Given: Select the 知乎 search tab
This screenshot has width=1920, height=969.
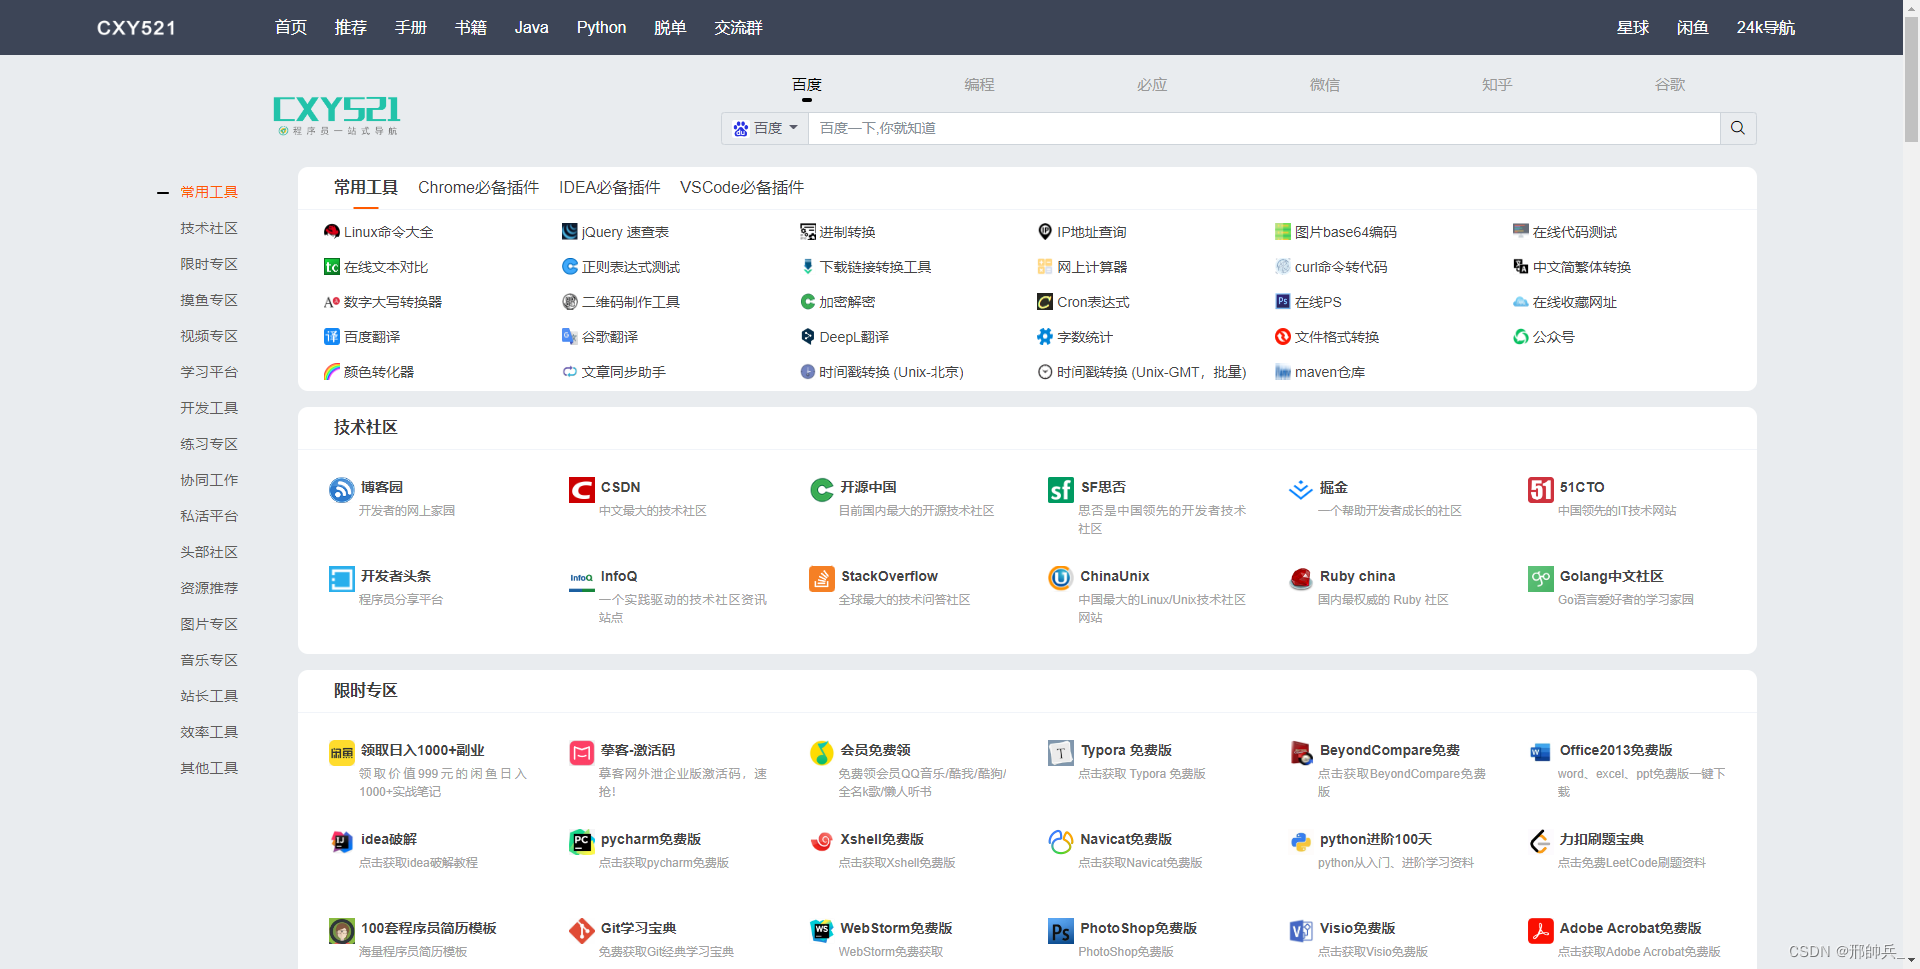Looking at the screenshot, I should [1497, 85].
